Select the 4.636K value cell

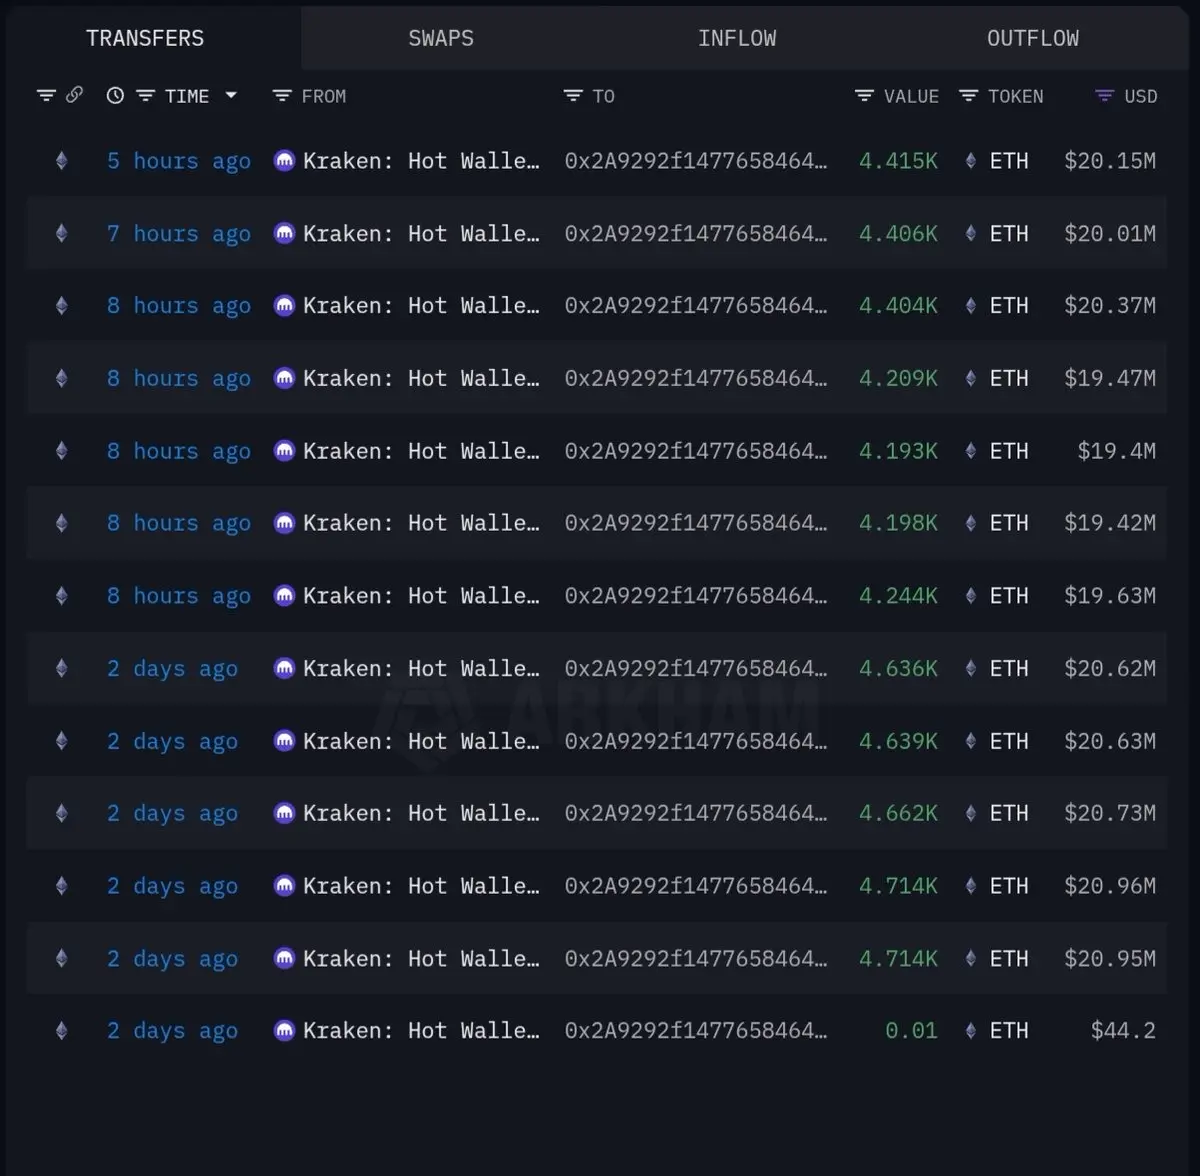pyautogui.click(x=898, y=668)
